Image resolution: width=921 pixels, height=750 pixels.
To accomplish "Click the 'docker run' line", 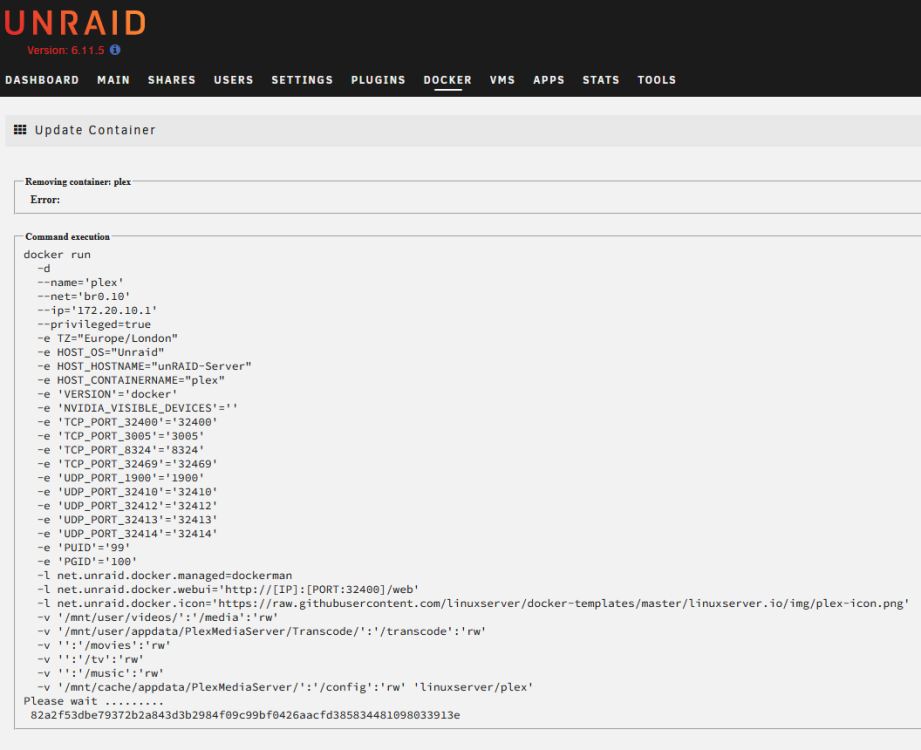I will pos(57,254).
